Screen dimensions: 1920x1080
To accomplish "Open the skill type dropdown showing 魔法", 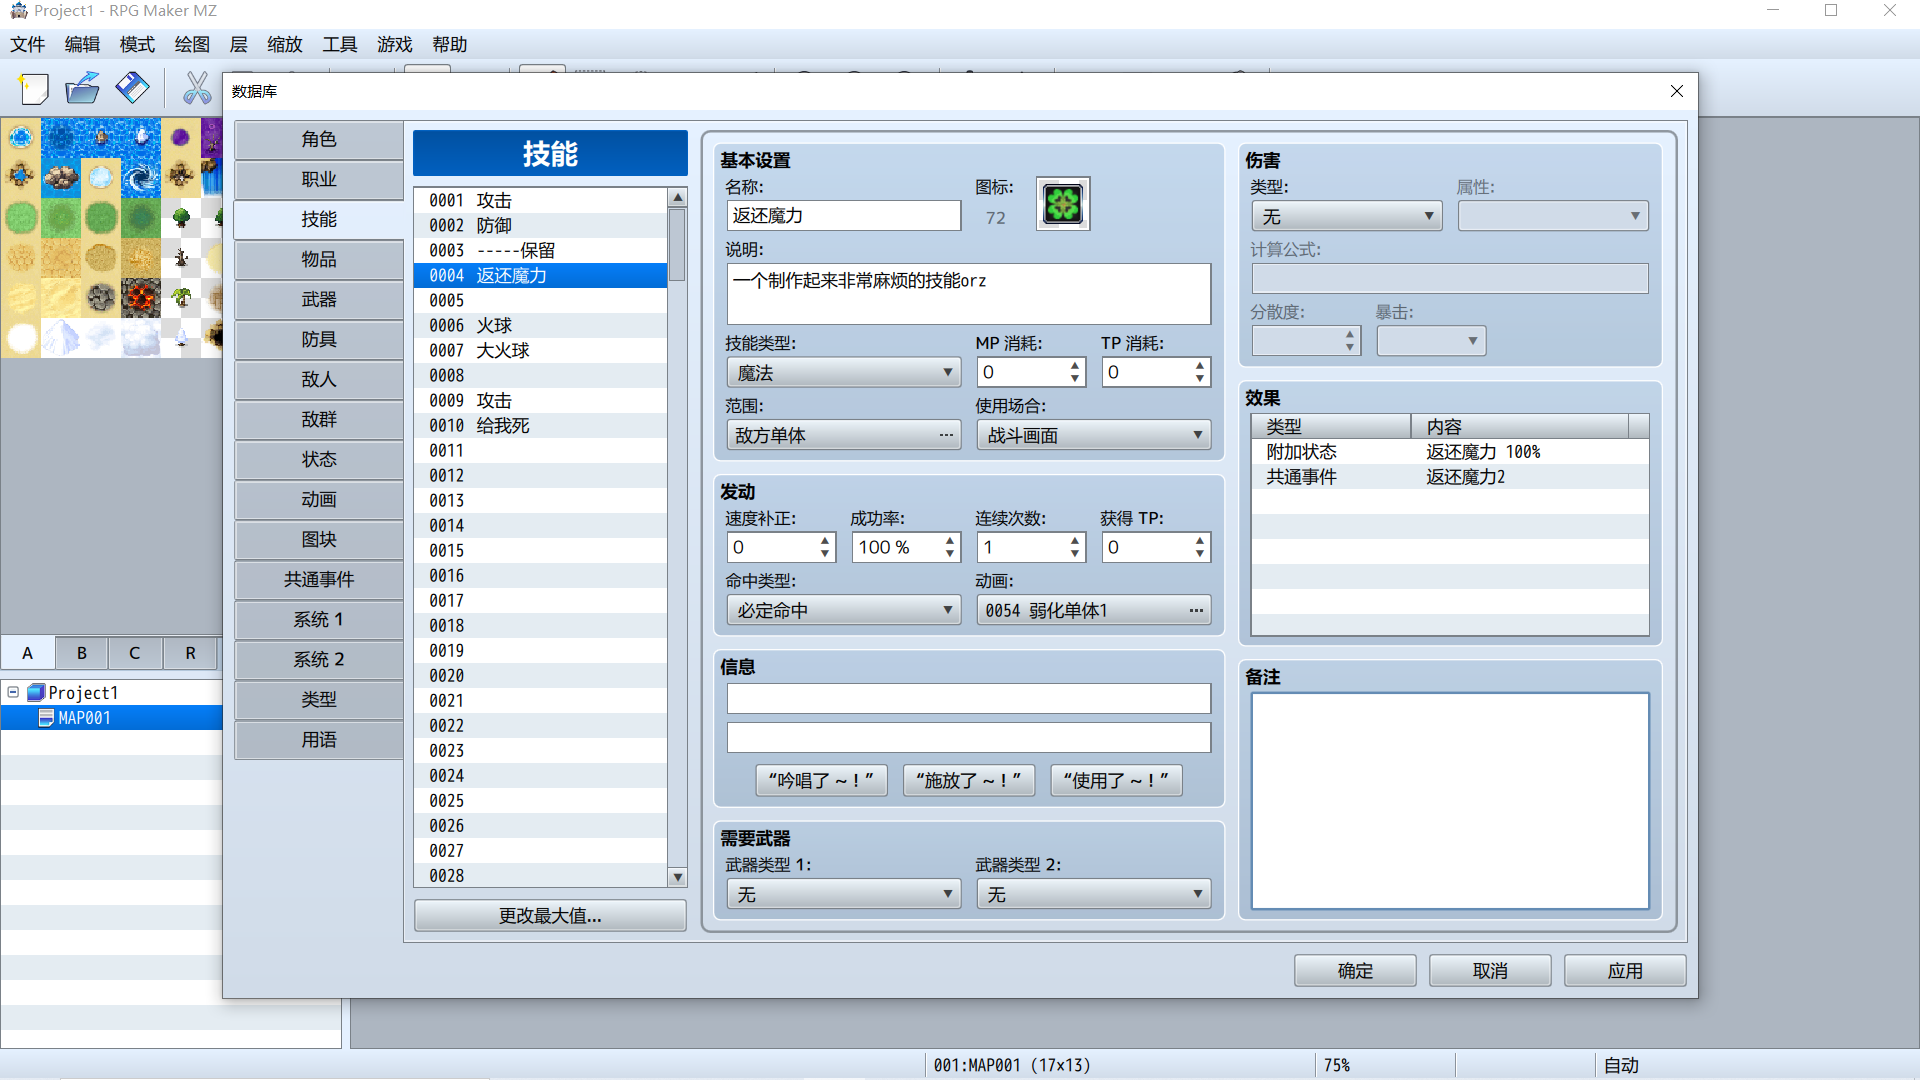I will 844,373.
